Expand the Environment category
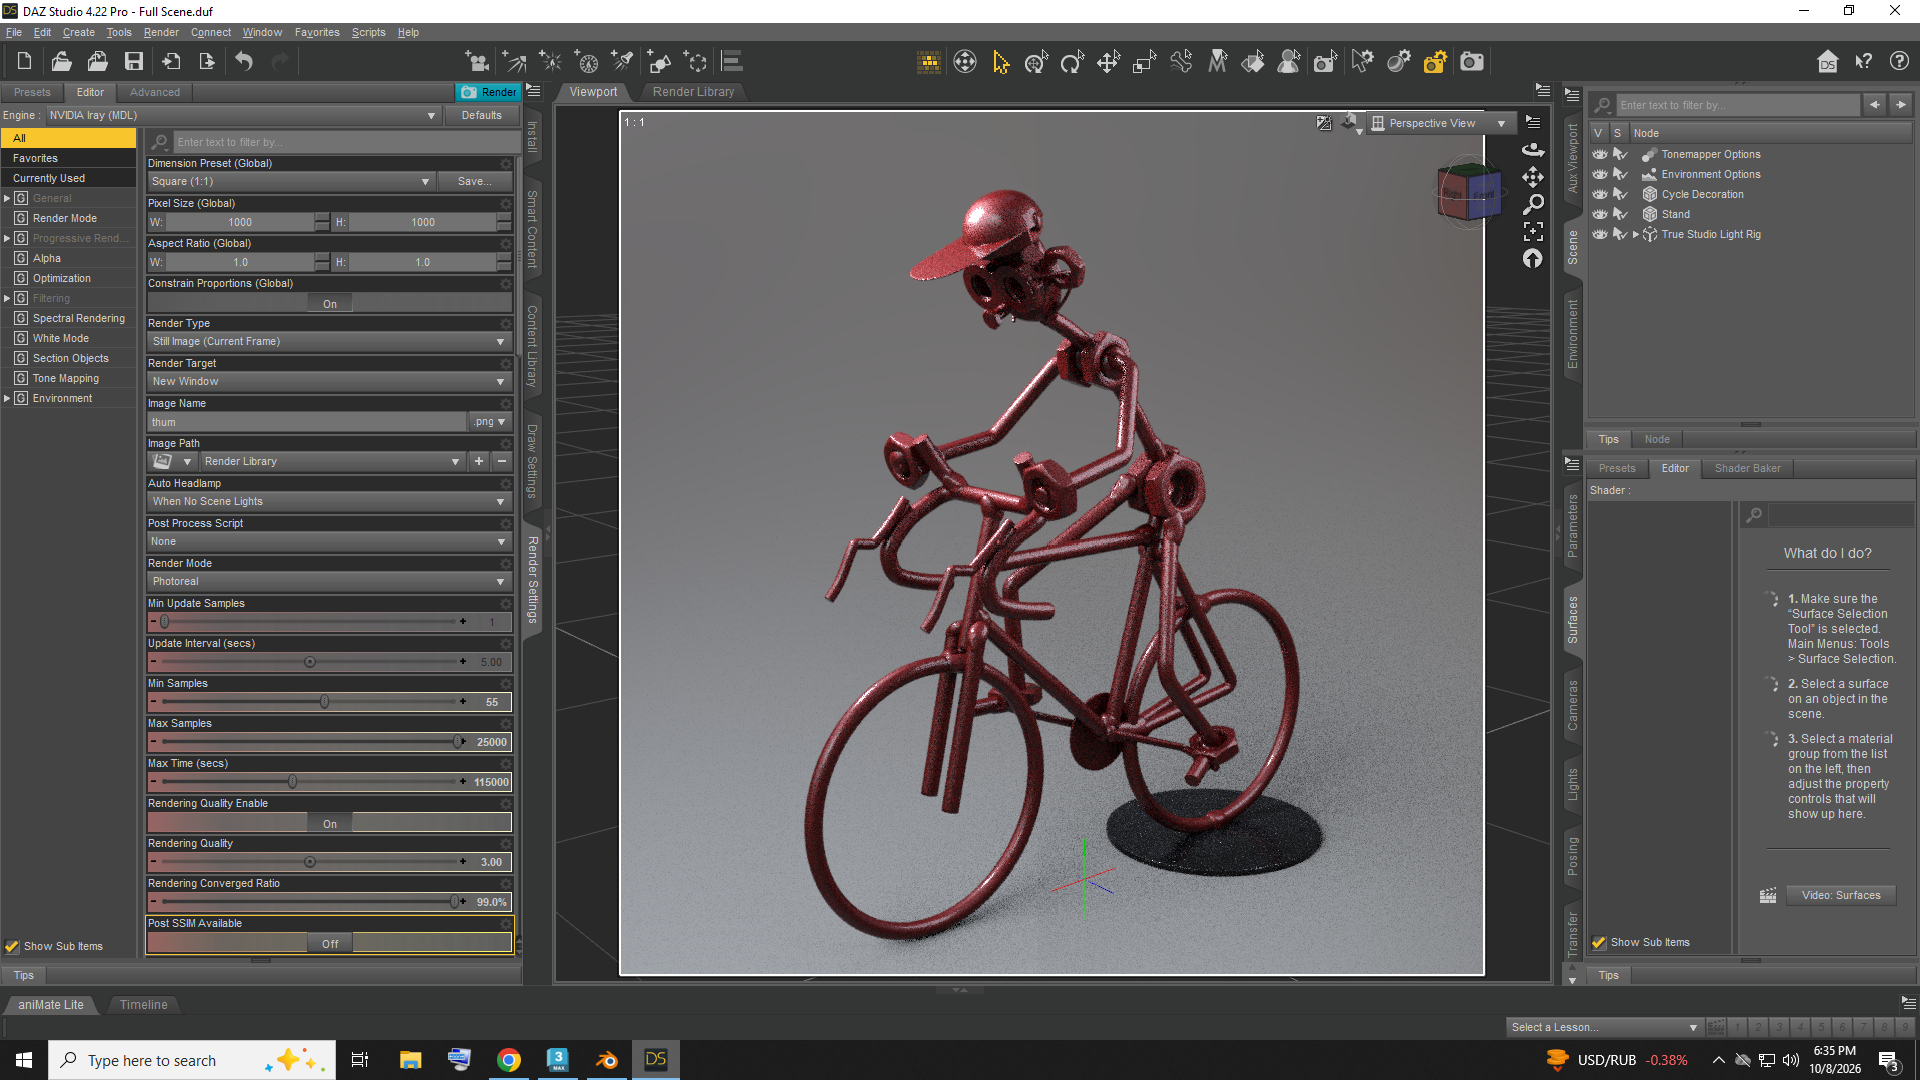 (x=7, y=398)
